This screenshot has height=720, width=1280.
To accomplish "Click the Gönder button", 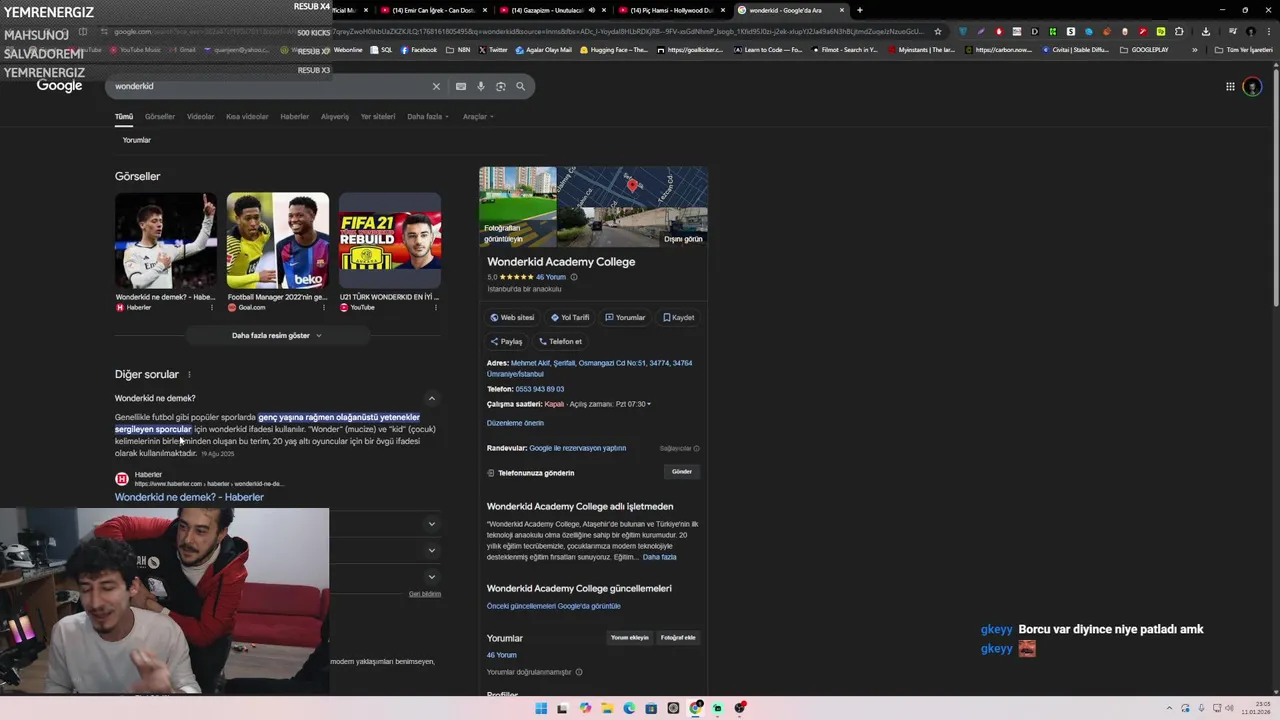I will 682,472.
